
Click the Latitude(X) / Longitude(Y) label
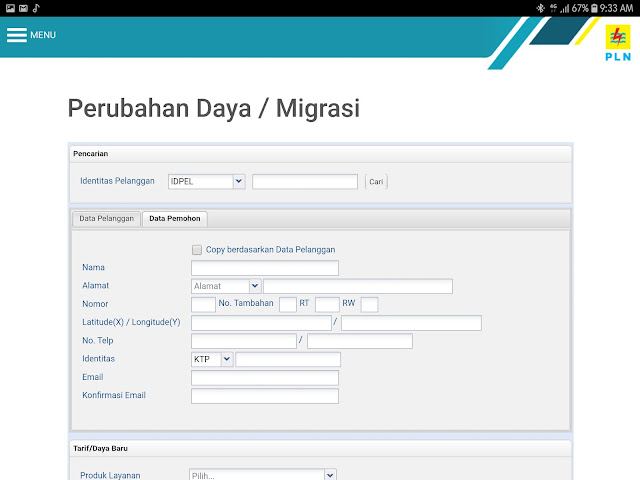pyautogui.click(x=131, y=322)
